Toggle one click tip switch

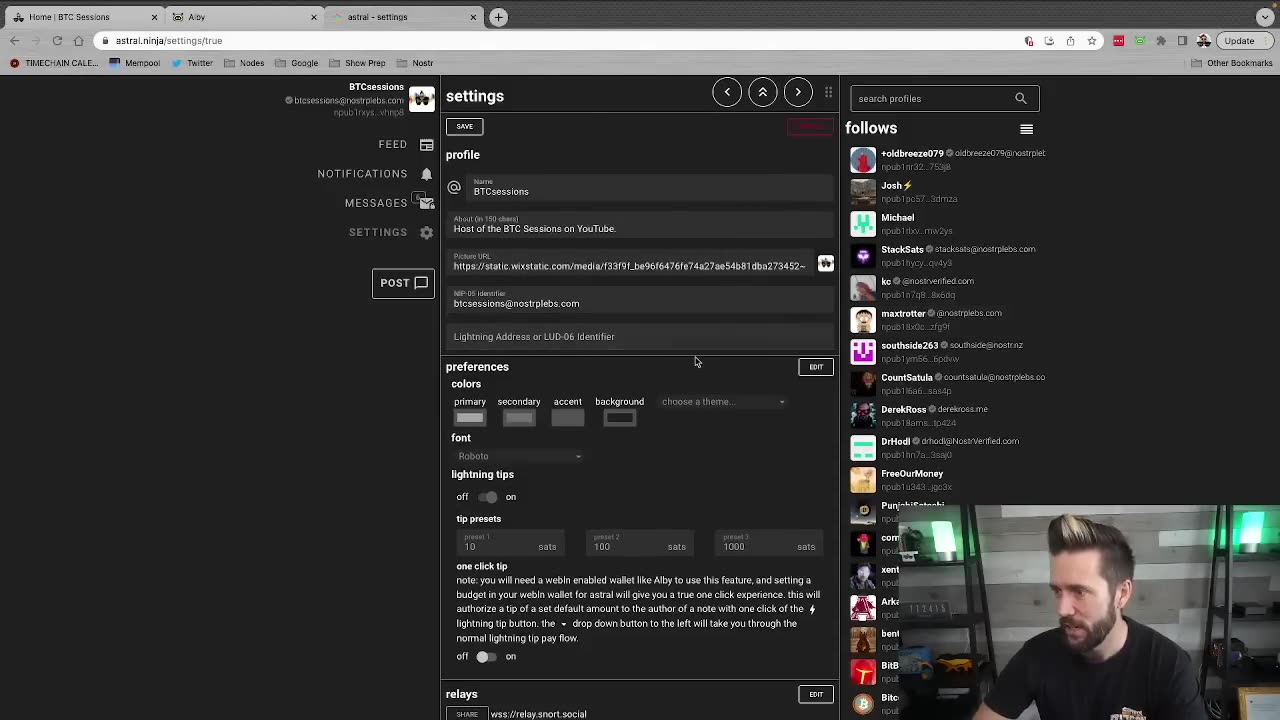pos(485,657)
